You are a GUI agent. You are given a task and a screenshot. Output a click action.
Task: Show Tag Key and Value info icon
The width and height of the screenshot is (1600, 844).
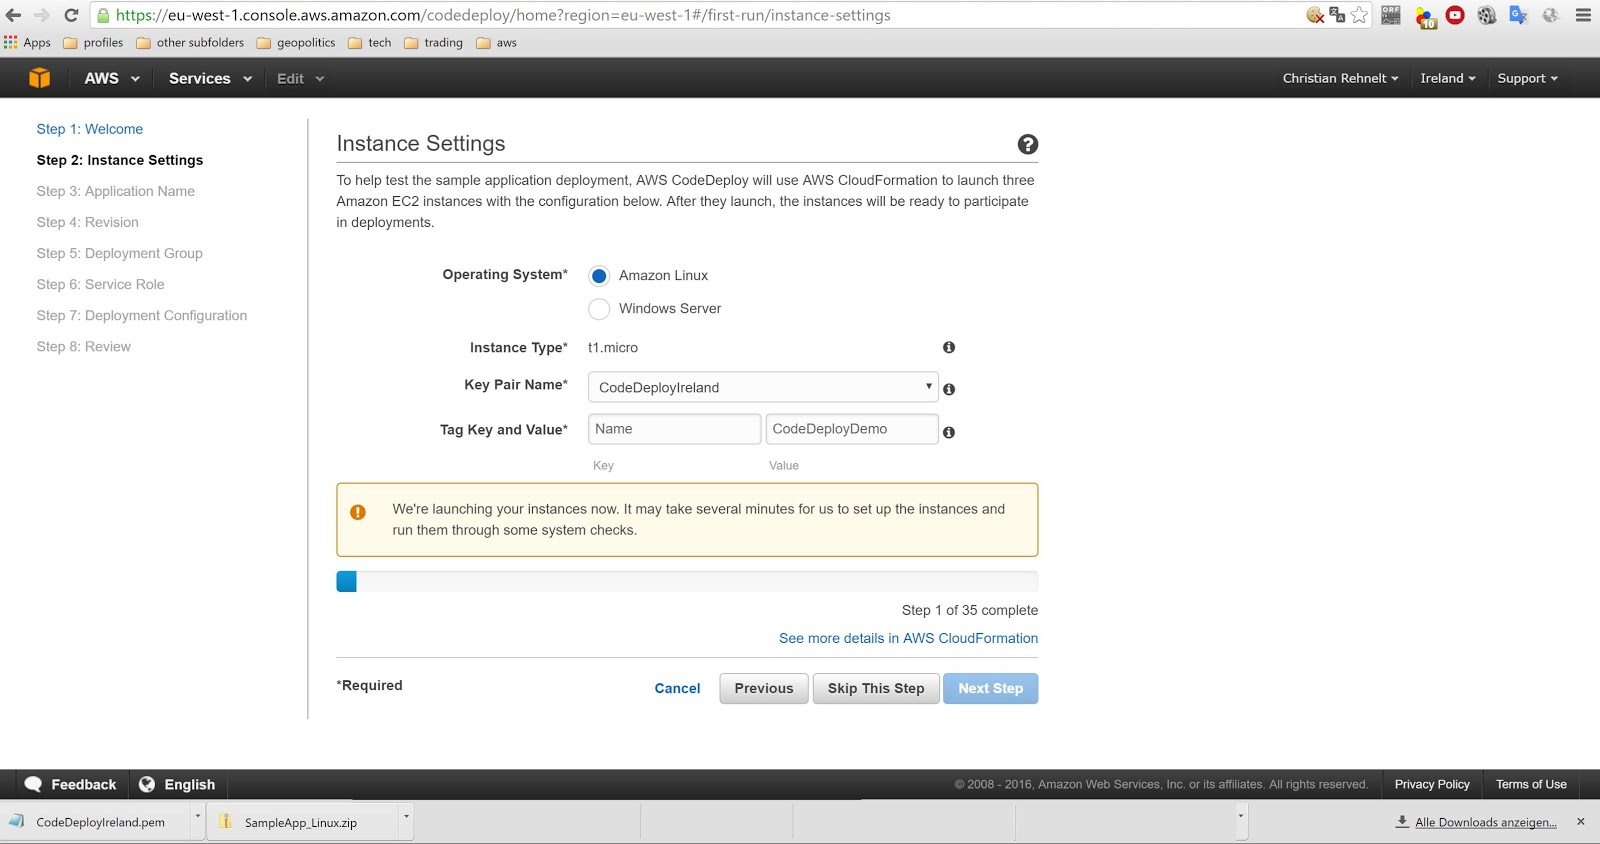pos(949,432)
